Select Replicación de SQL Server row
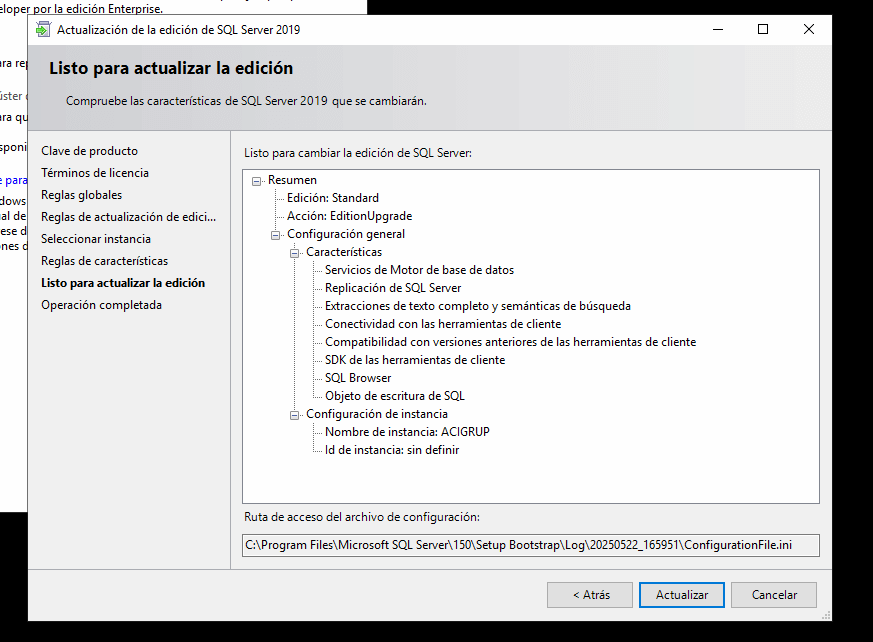 (x=393, y=288)
